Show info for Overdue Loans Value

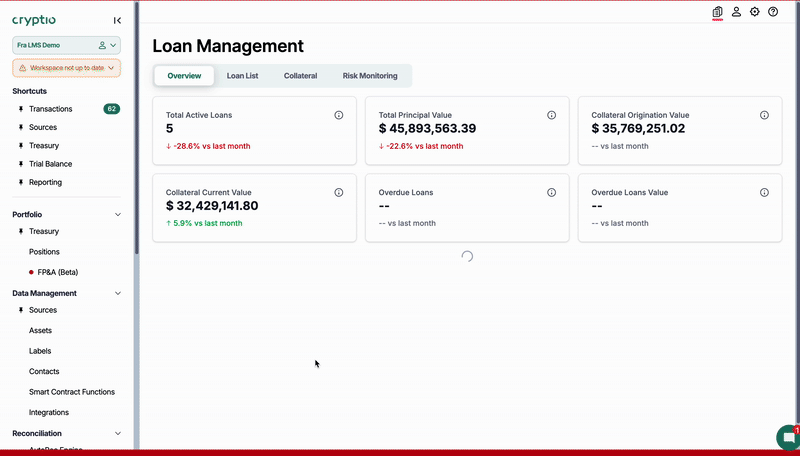(764, 192)
